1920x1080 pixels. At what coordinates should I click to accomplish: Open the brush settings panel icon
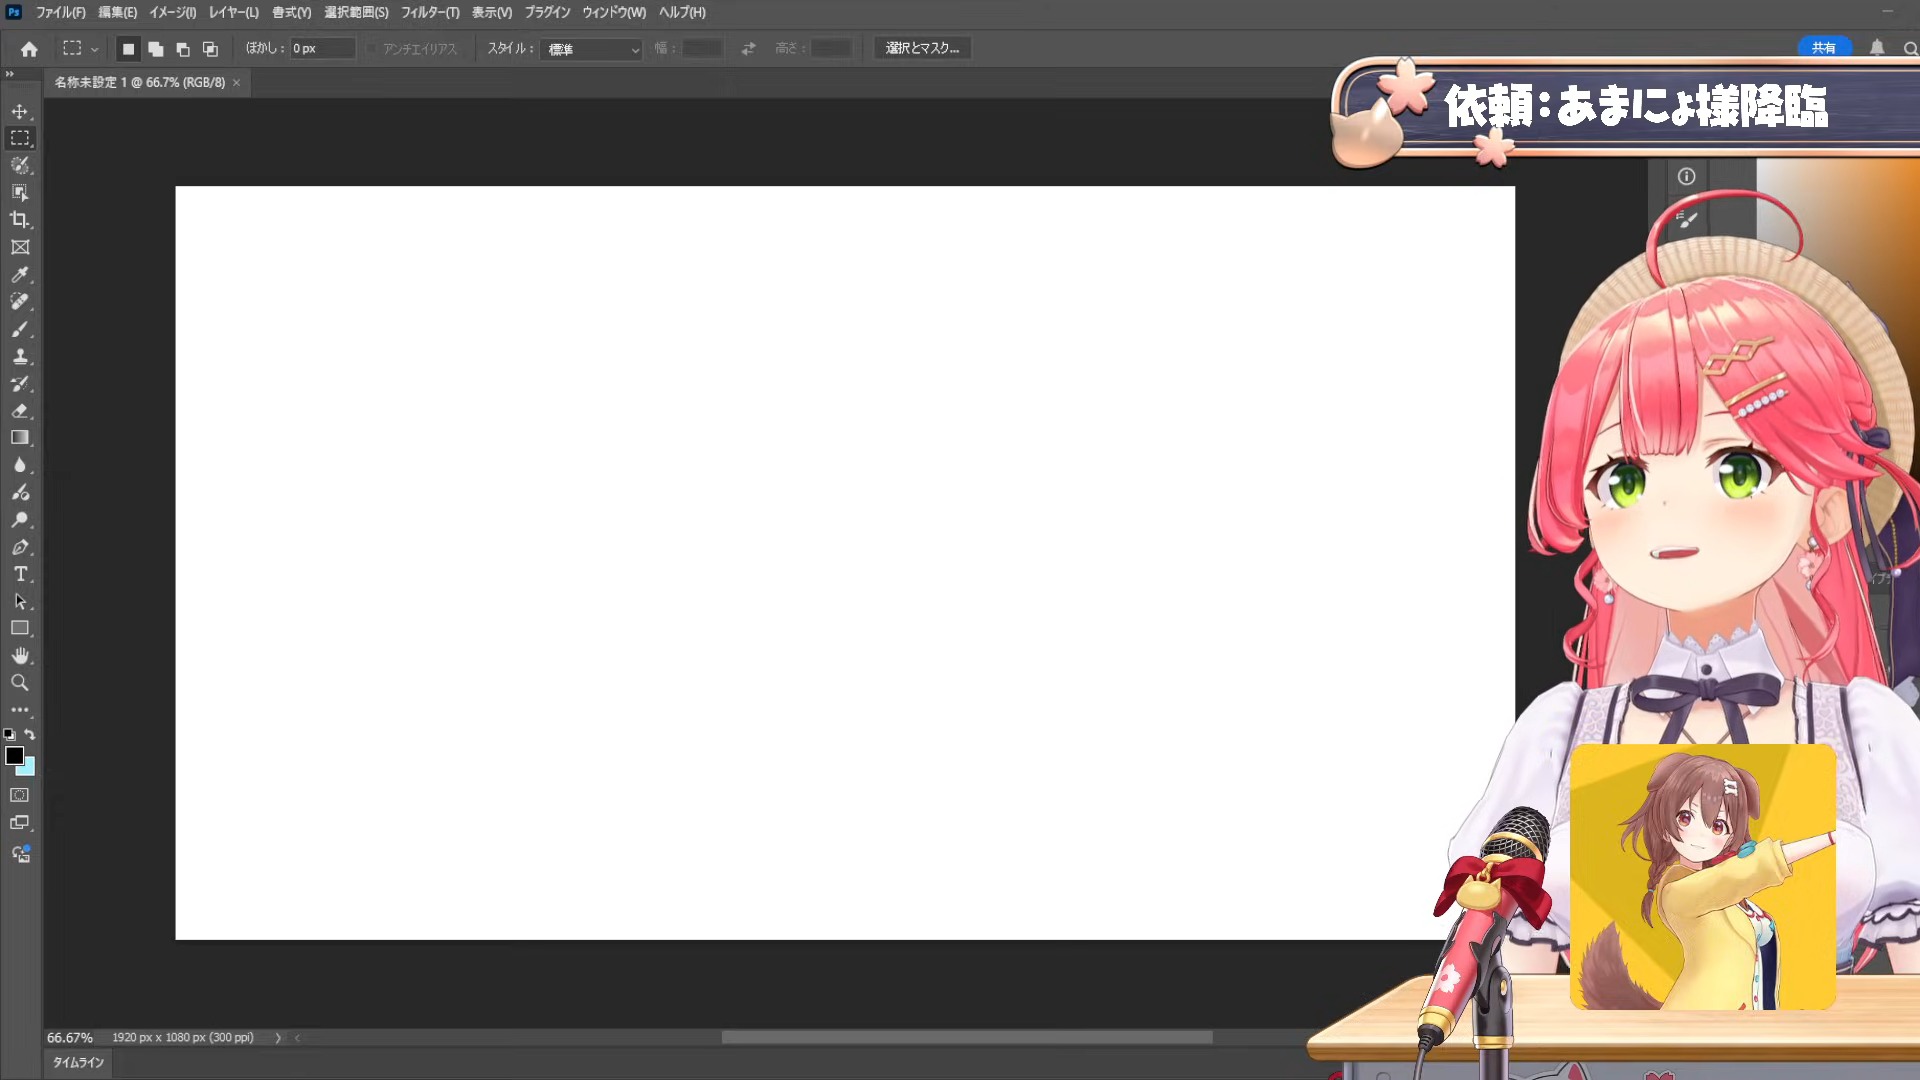click(x=1687, y=219)
